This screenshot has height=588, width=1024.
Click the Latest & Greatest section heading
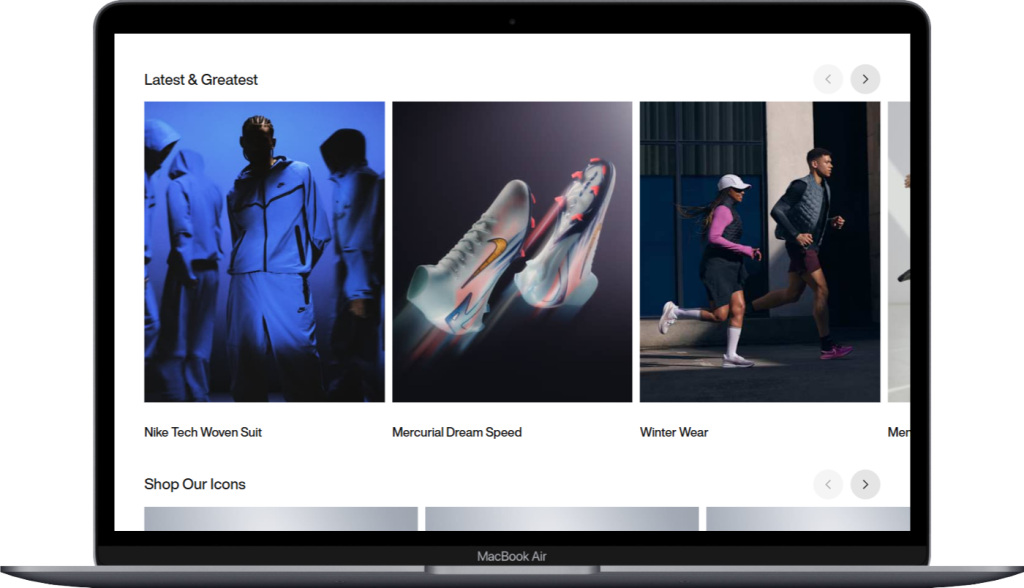[x=201, y=80]
